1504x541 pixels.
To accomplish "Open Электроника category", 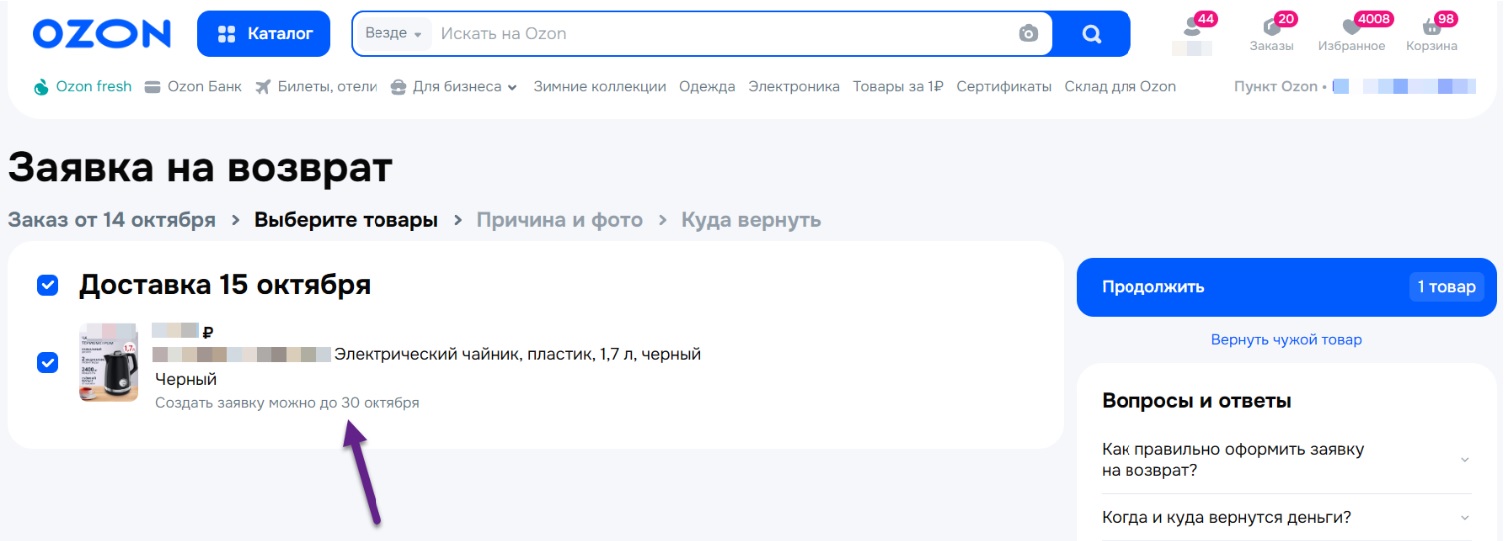I will [794, 87].
